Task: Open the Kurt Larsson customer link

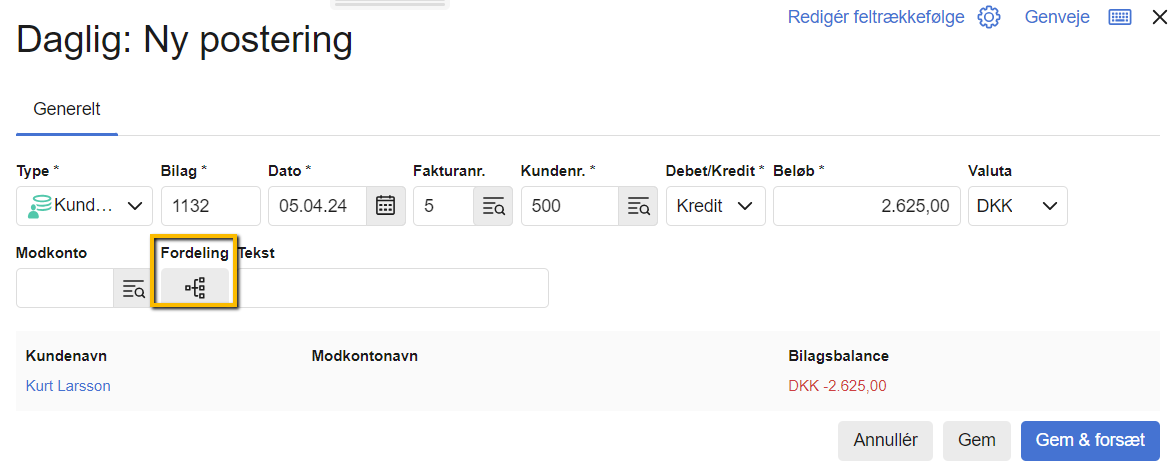Action: click(68, 386)
